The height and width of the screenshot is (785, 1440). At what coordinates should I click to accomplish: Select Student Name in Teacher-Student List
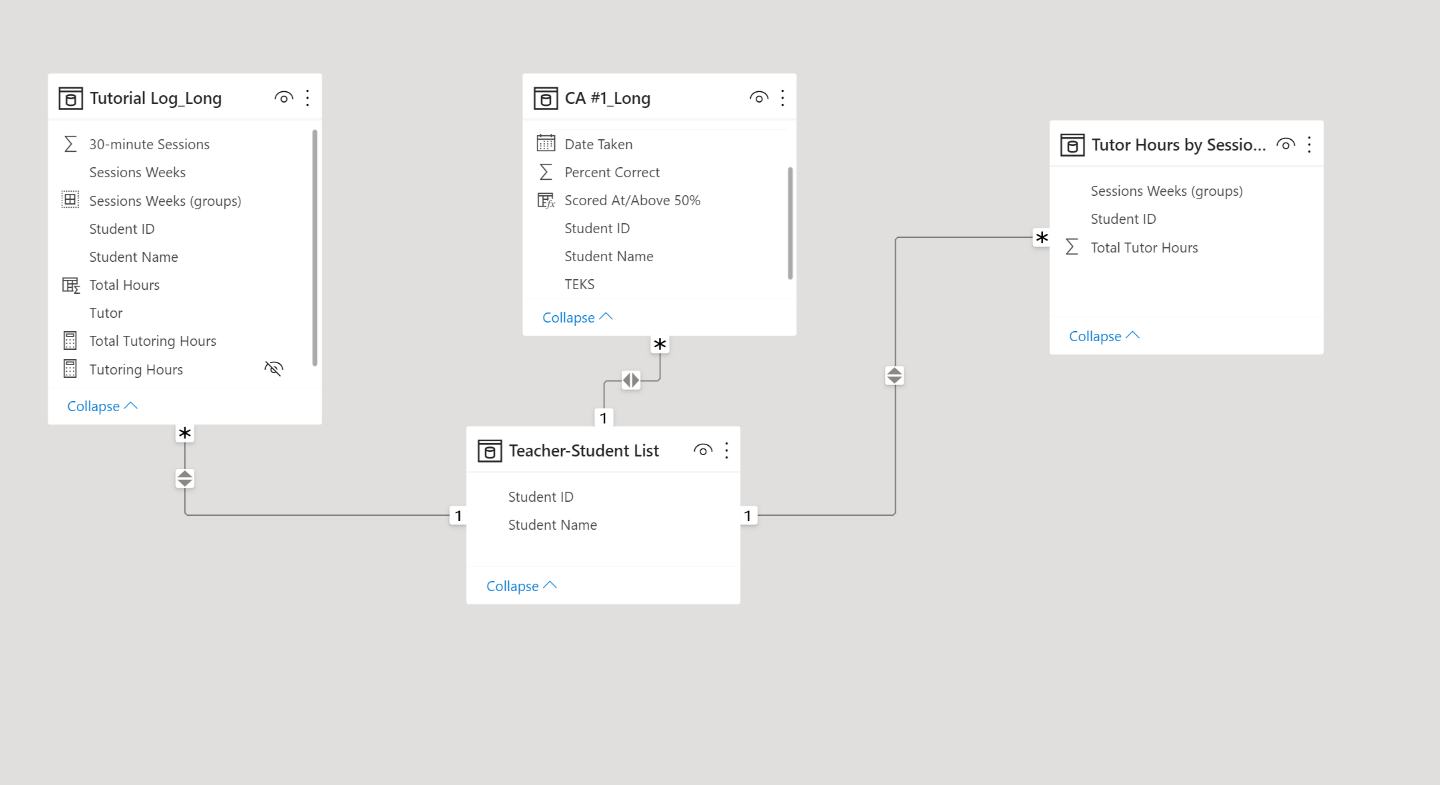click(x=553, y=525)
